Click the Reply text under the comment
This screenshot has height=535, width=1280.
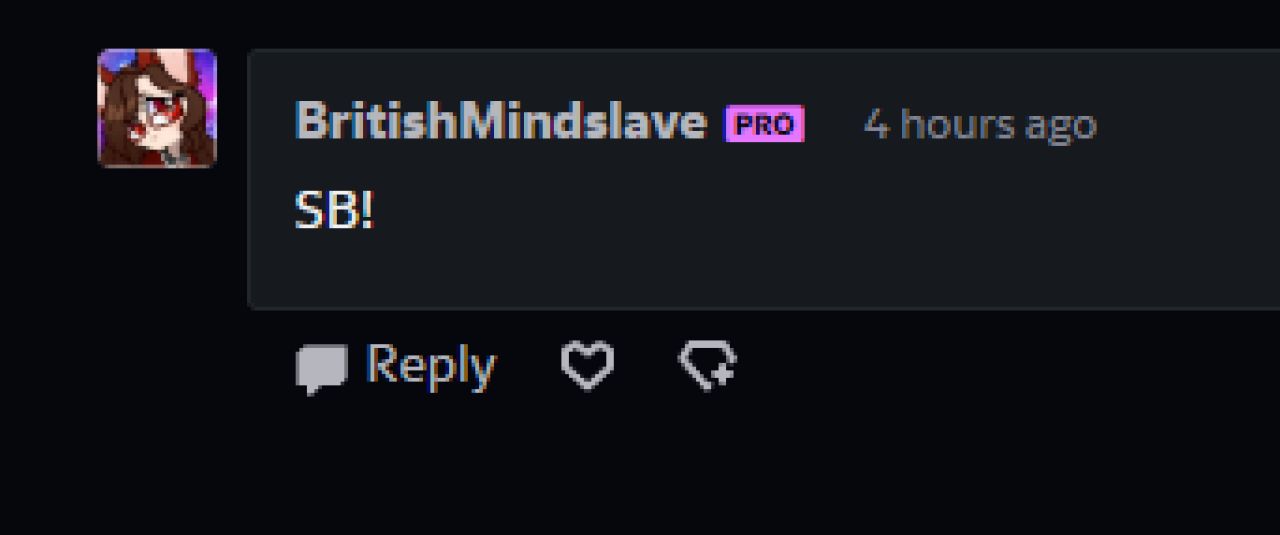pyautogui.click(x=431, y=366)
